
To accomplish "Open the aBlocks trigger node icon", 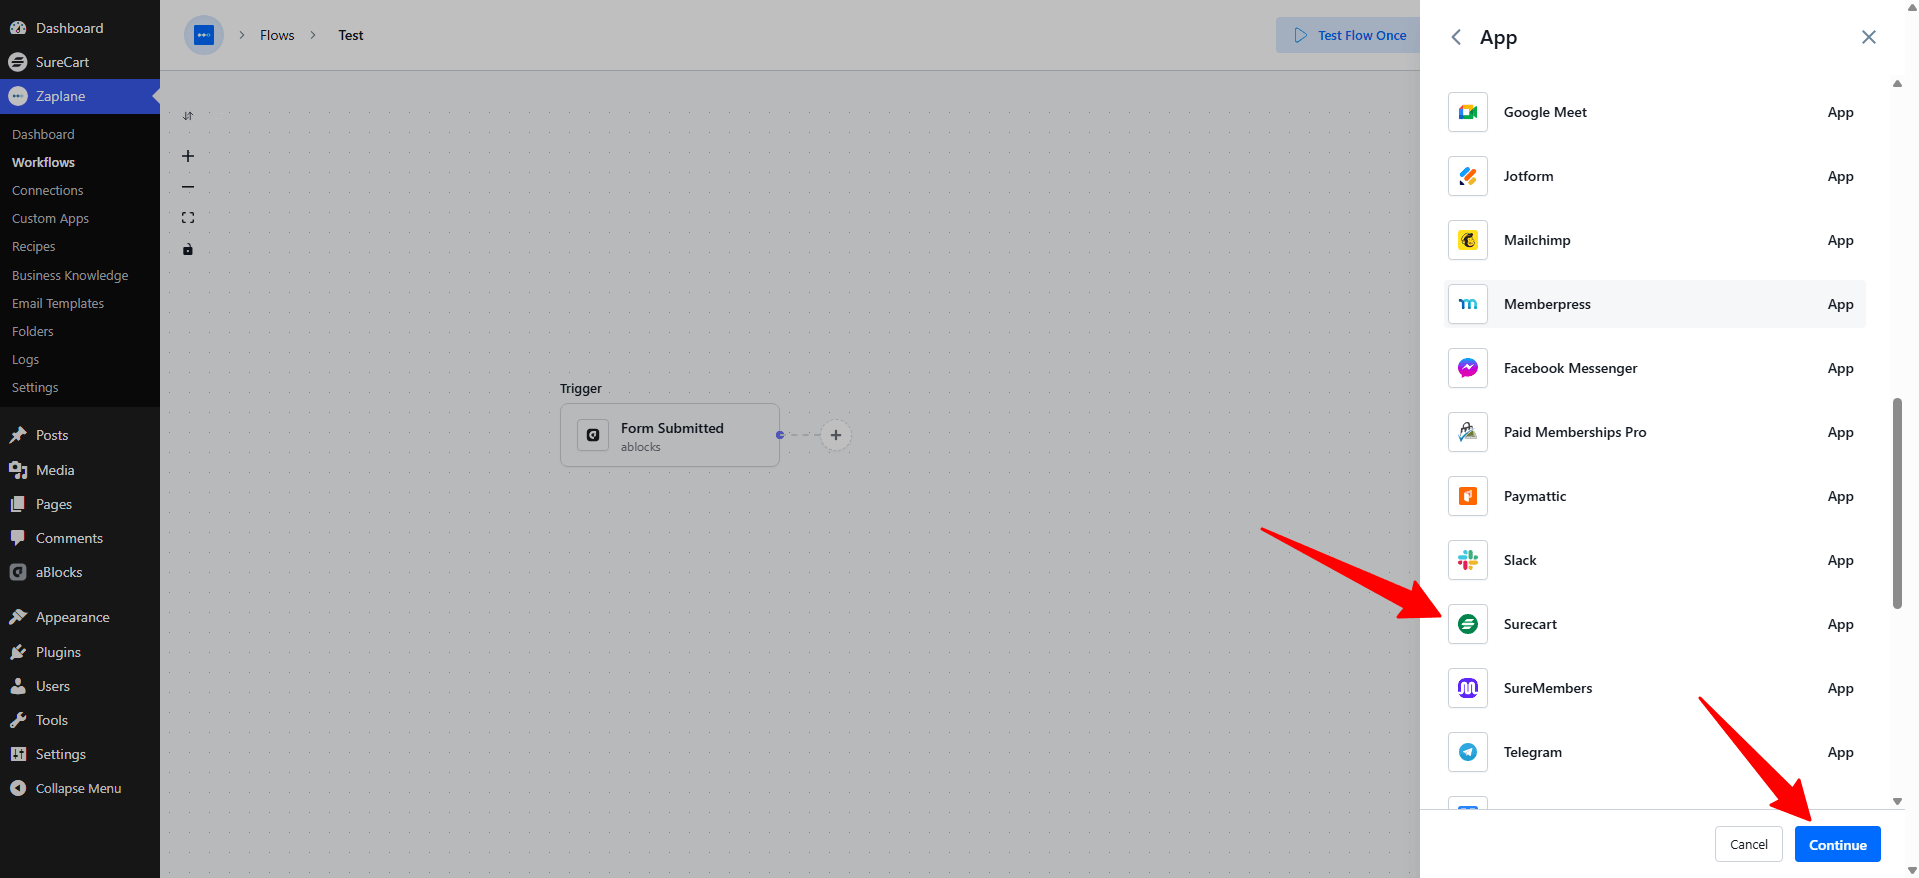I will click(593, 435).
